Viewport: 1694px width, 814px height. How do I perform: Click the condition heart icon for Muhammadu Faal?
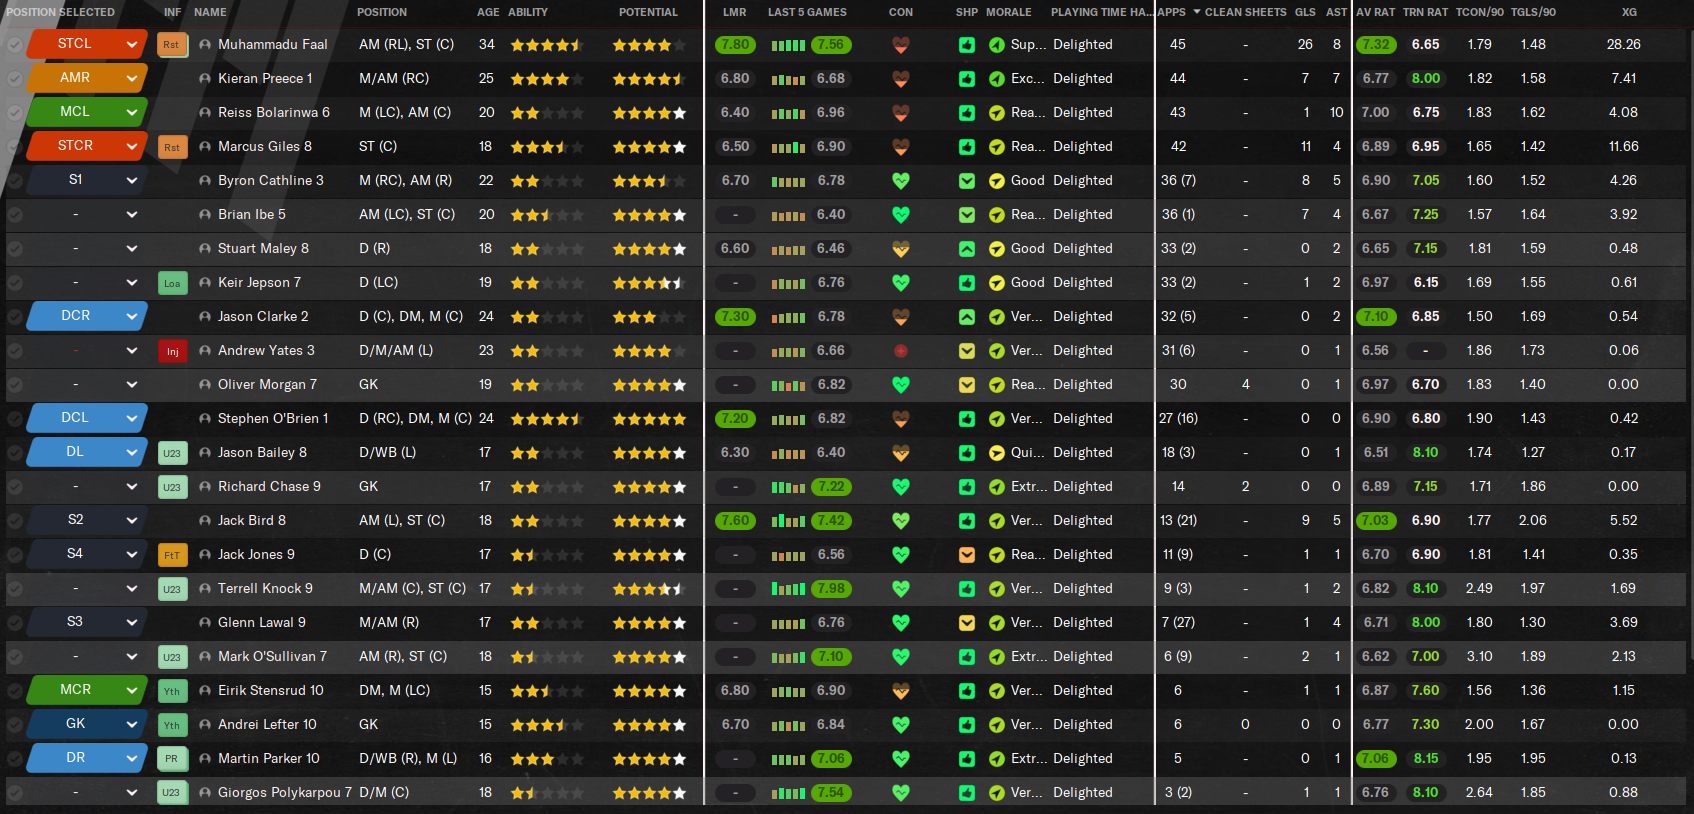901,45
